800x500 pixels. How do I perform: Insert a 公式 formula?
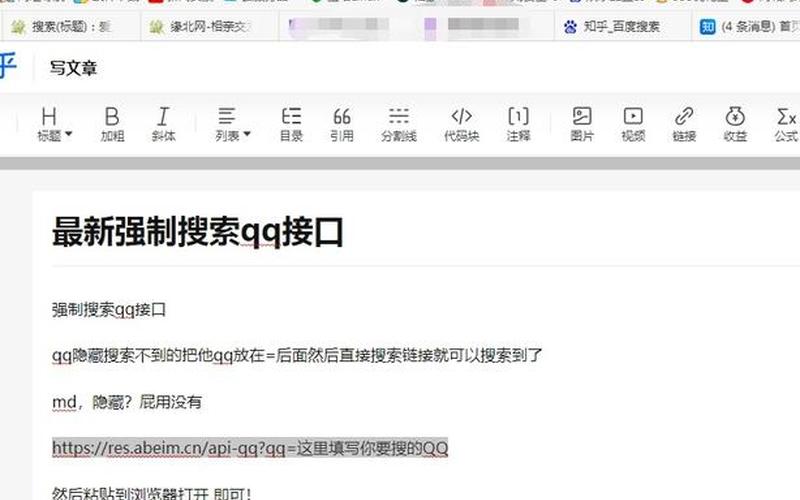point(786,124)
